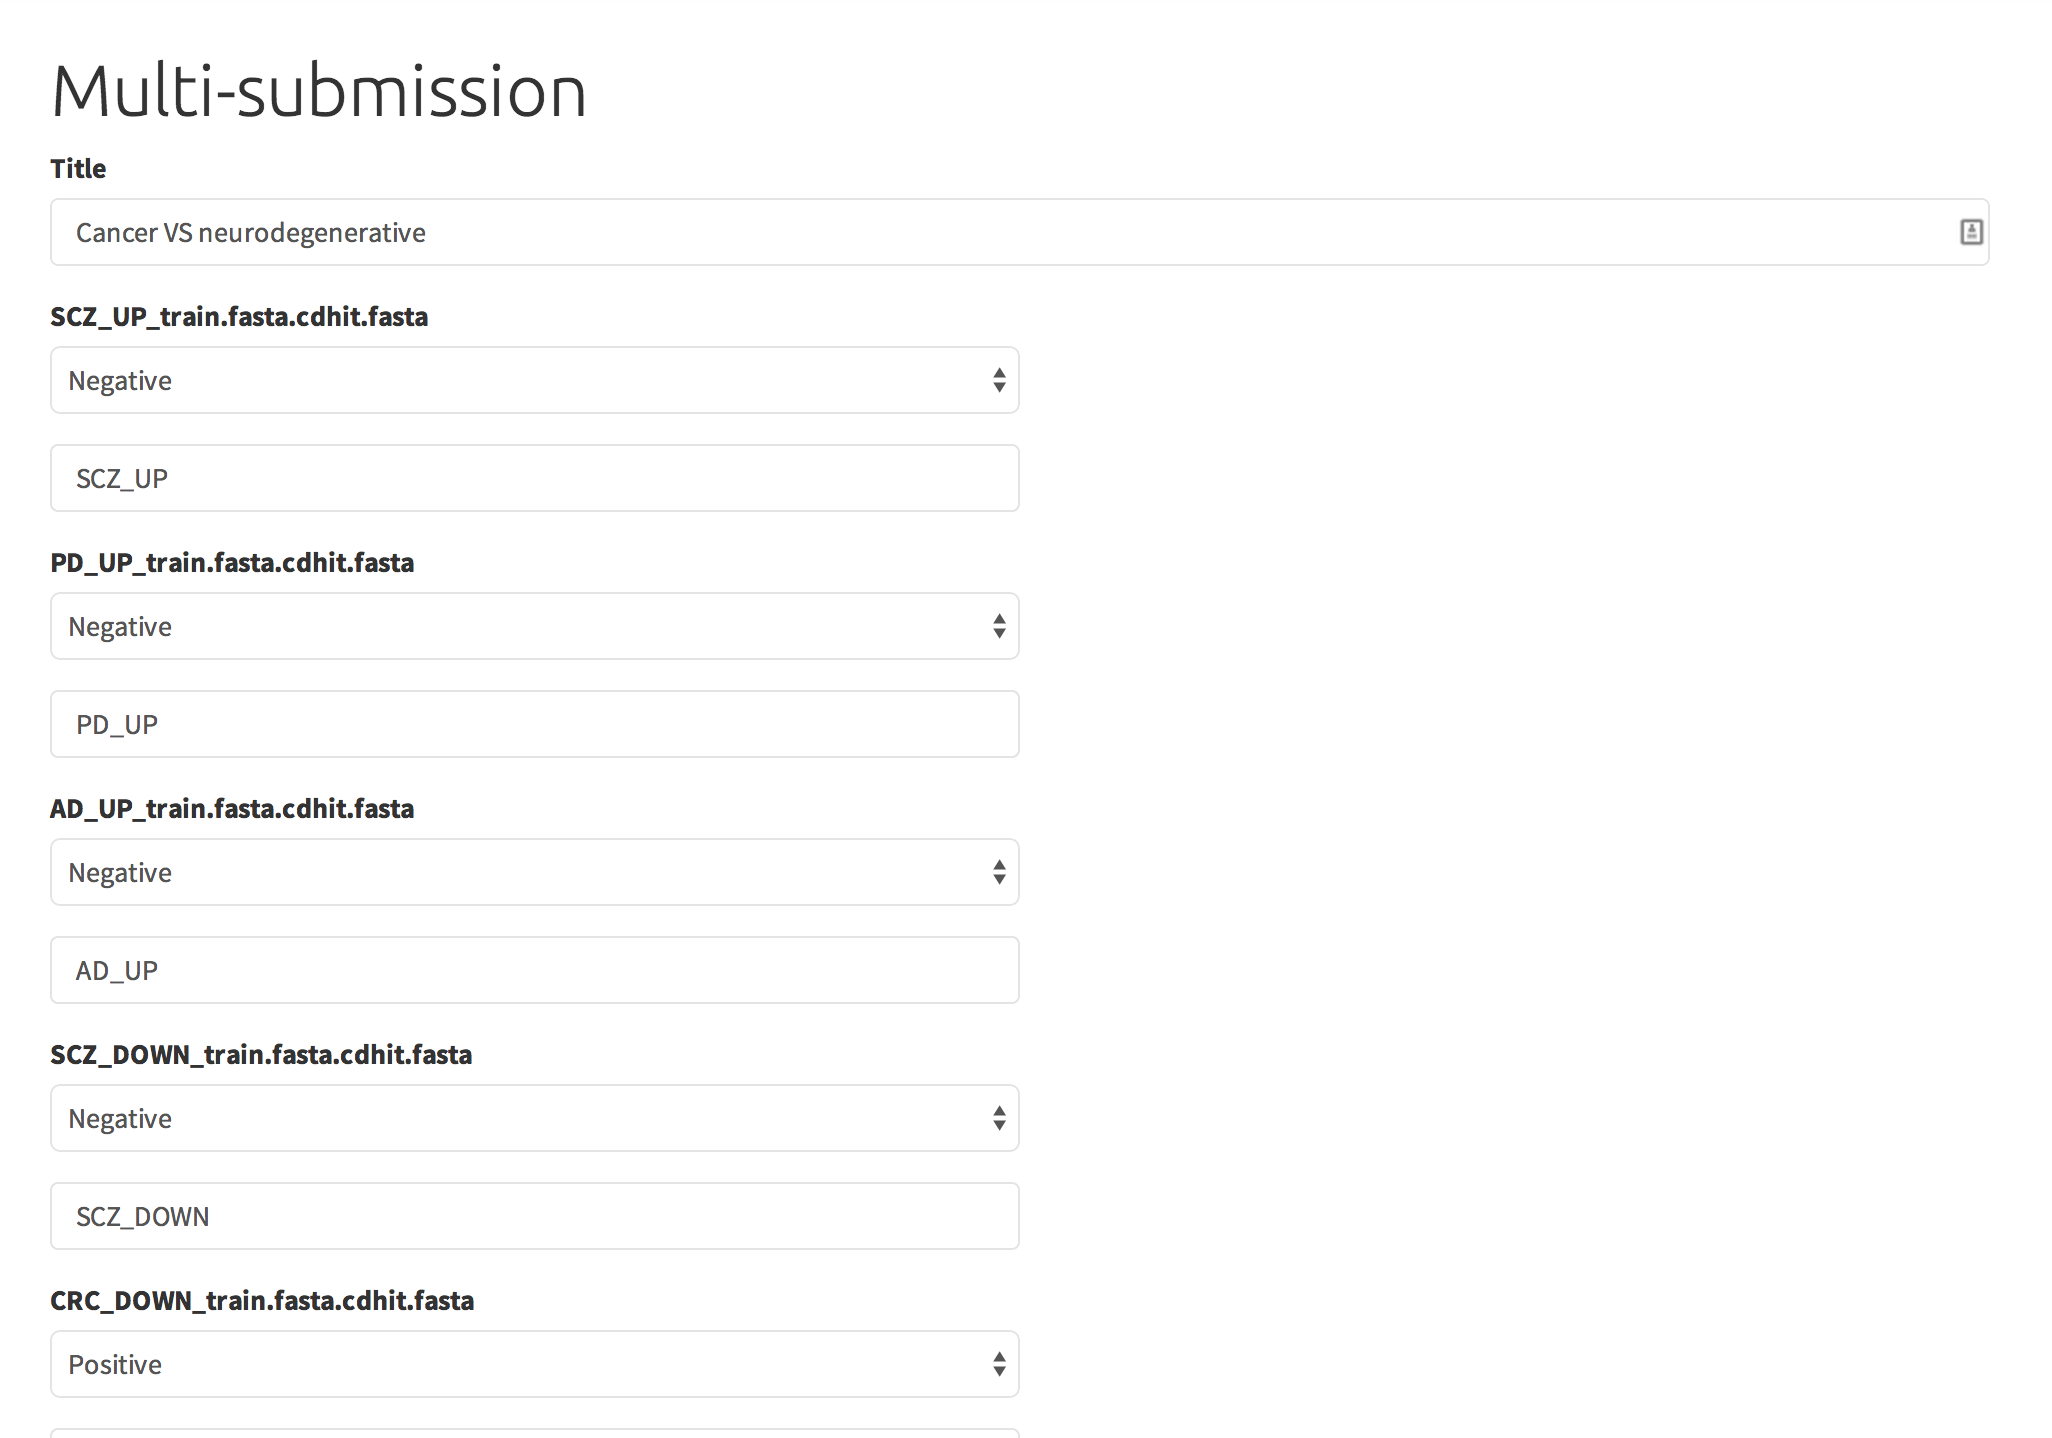The width and height of the screenshot is (2052, 1438).
Task: Click the Multi-submission page heading
Action: click(x=319, y=90)
